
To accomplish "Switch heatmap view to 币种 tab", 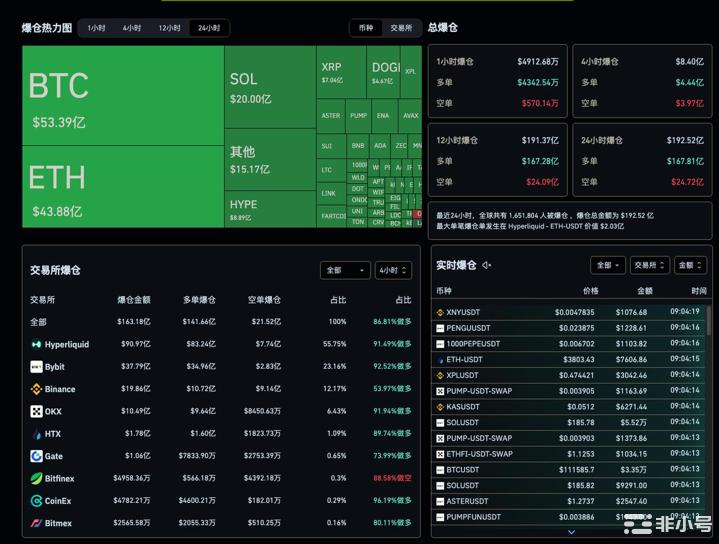I will [x=366, y=28].
